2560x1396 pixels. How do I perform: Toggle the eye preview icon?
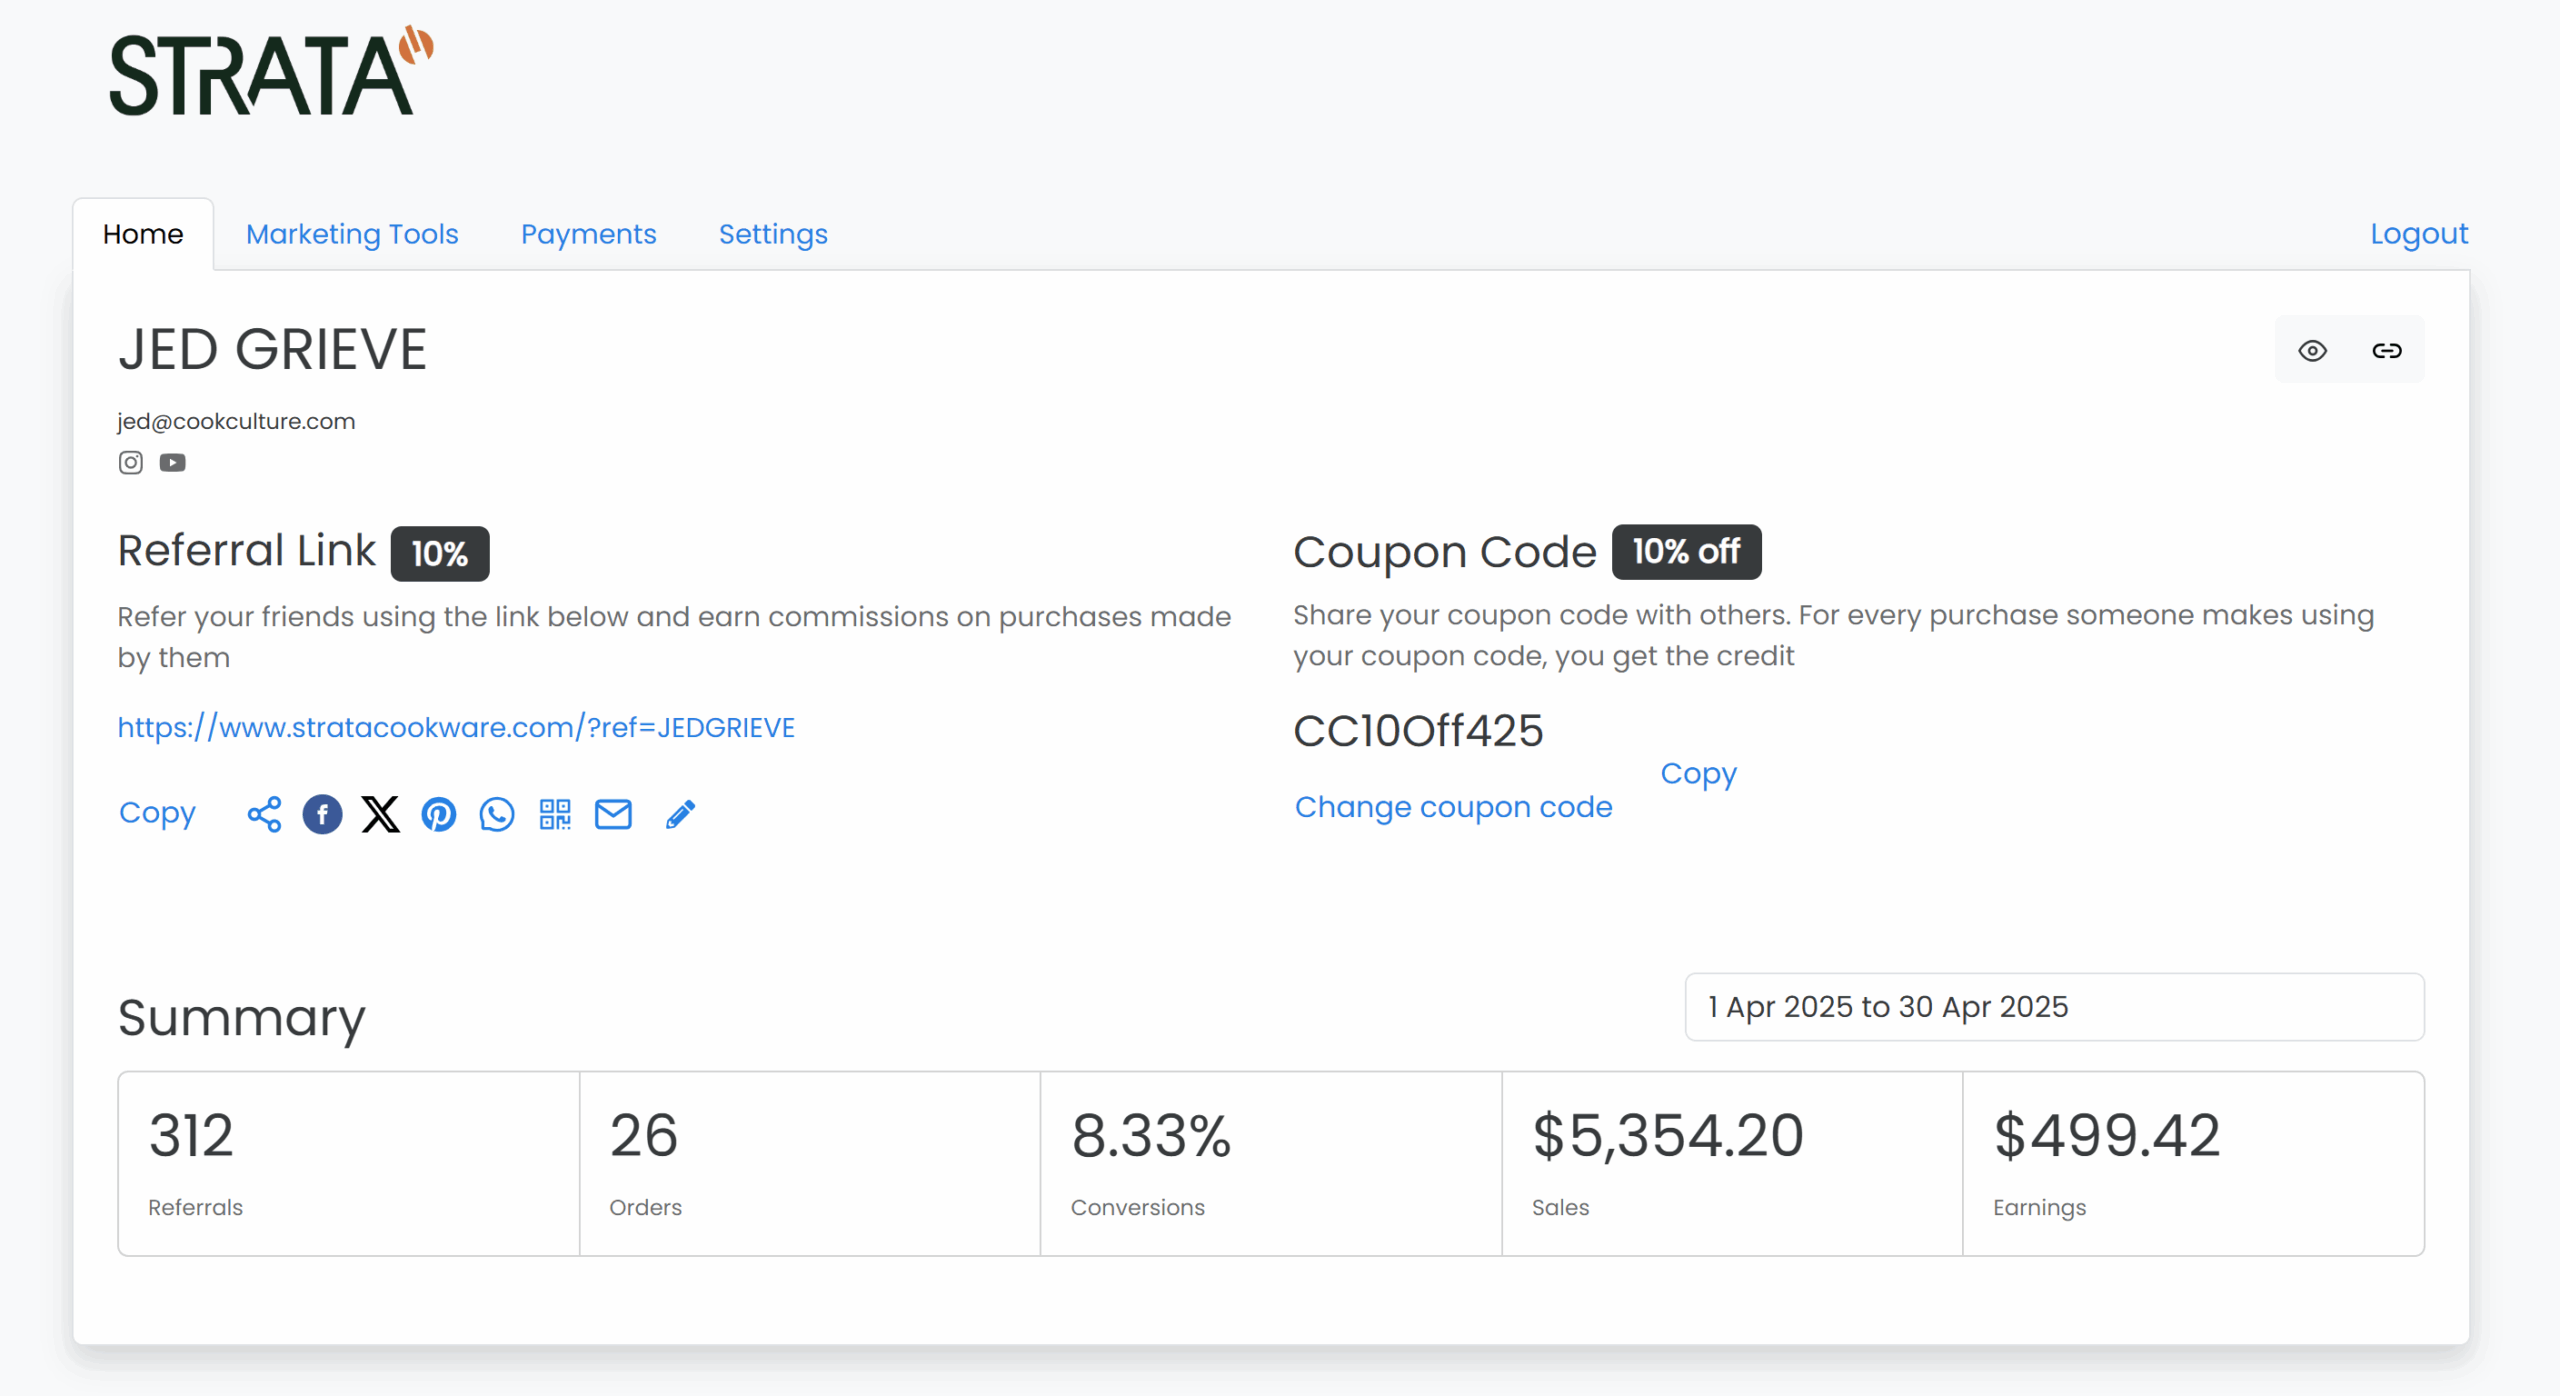[2312, 350]
